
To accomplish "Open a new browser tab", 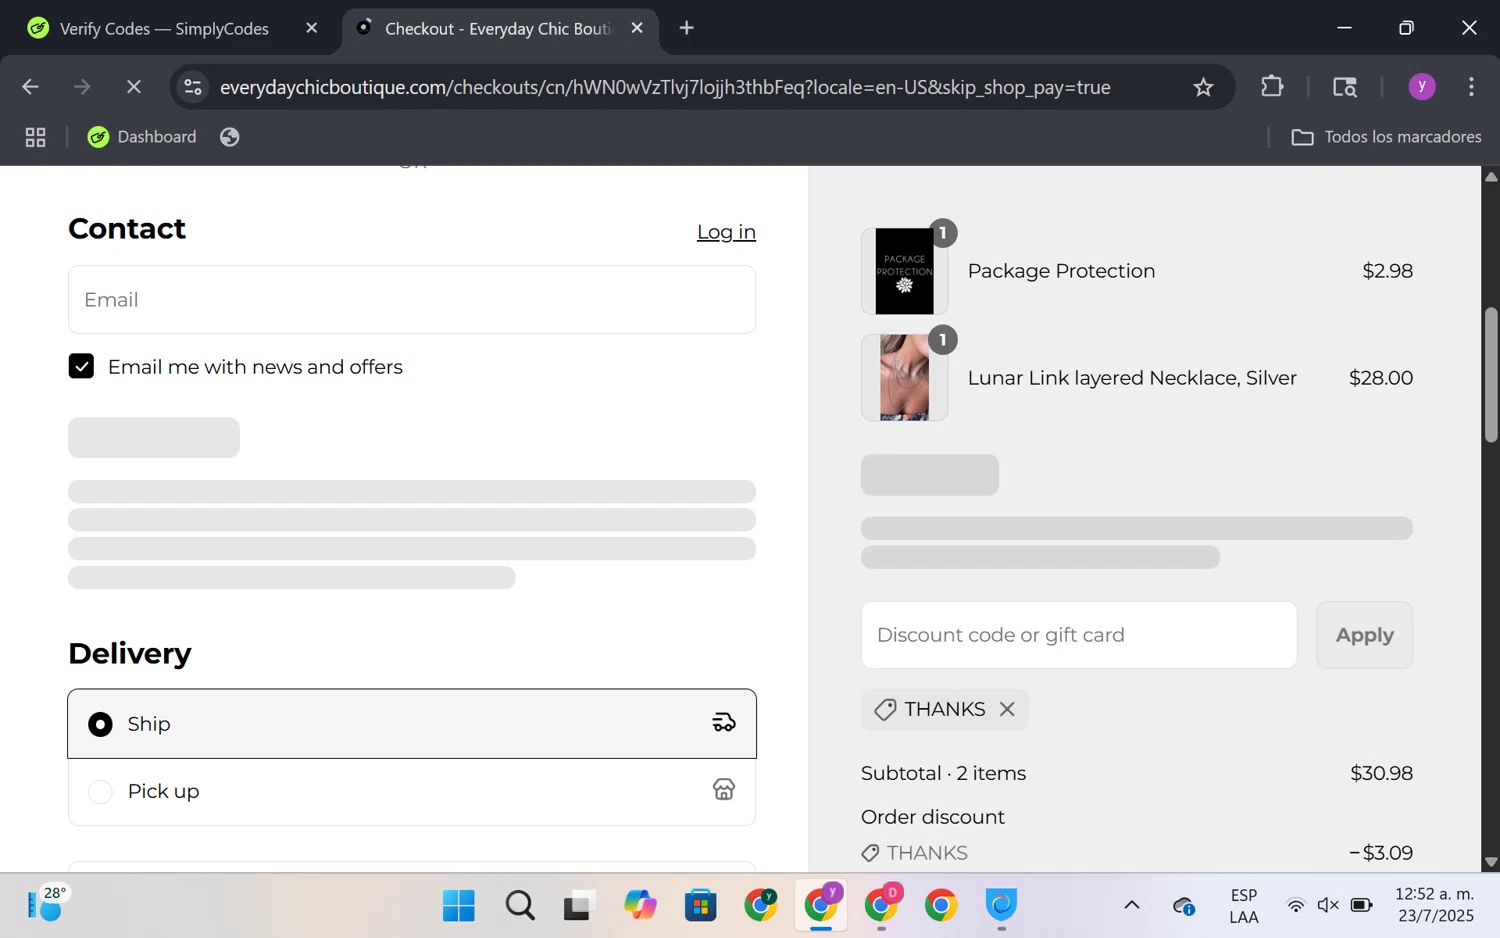I will point(687,28).
